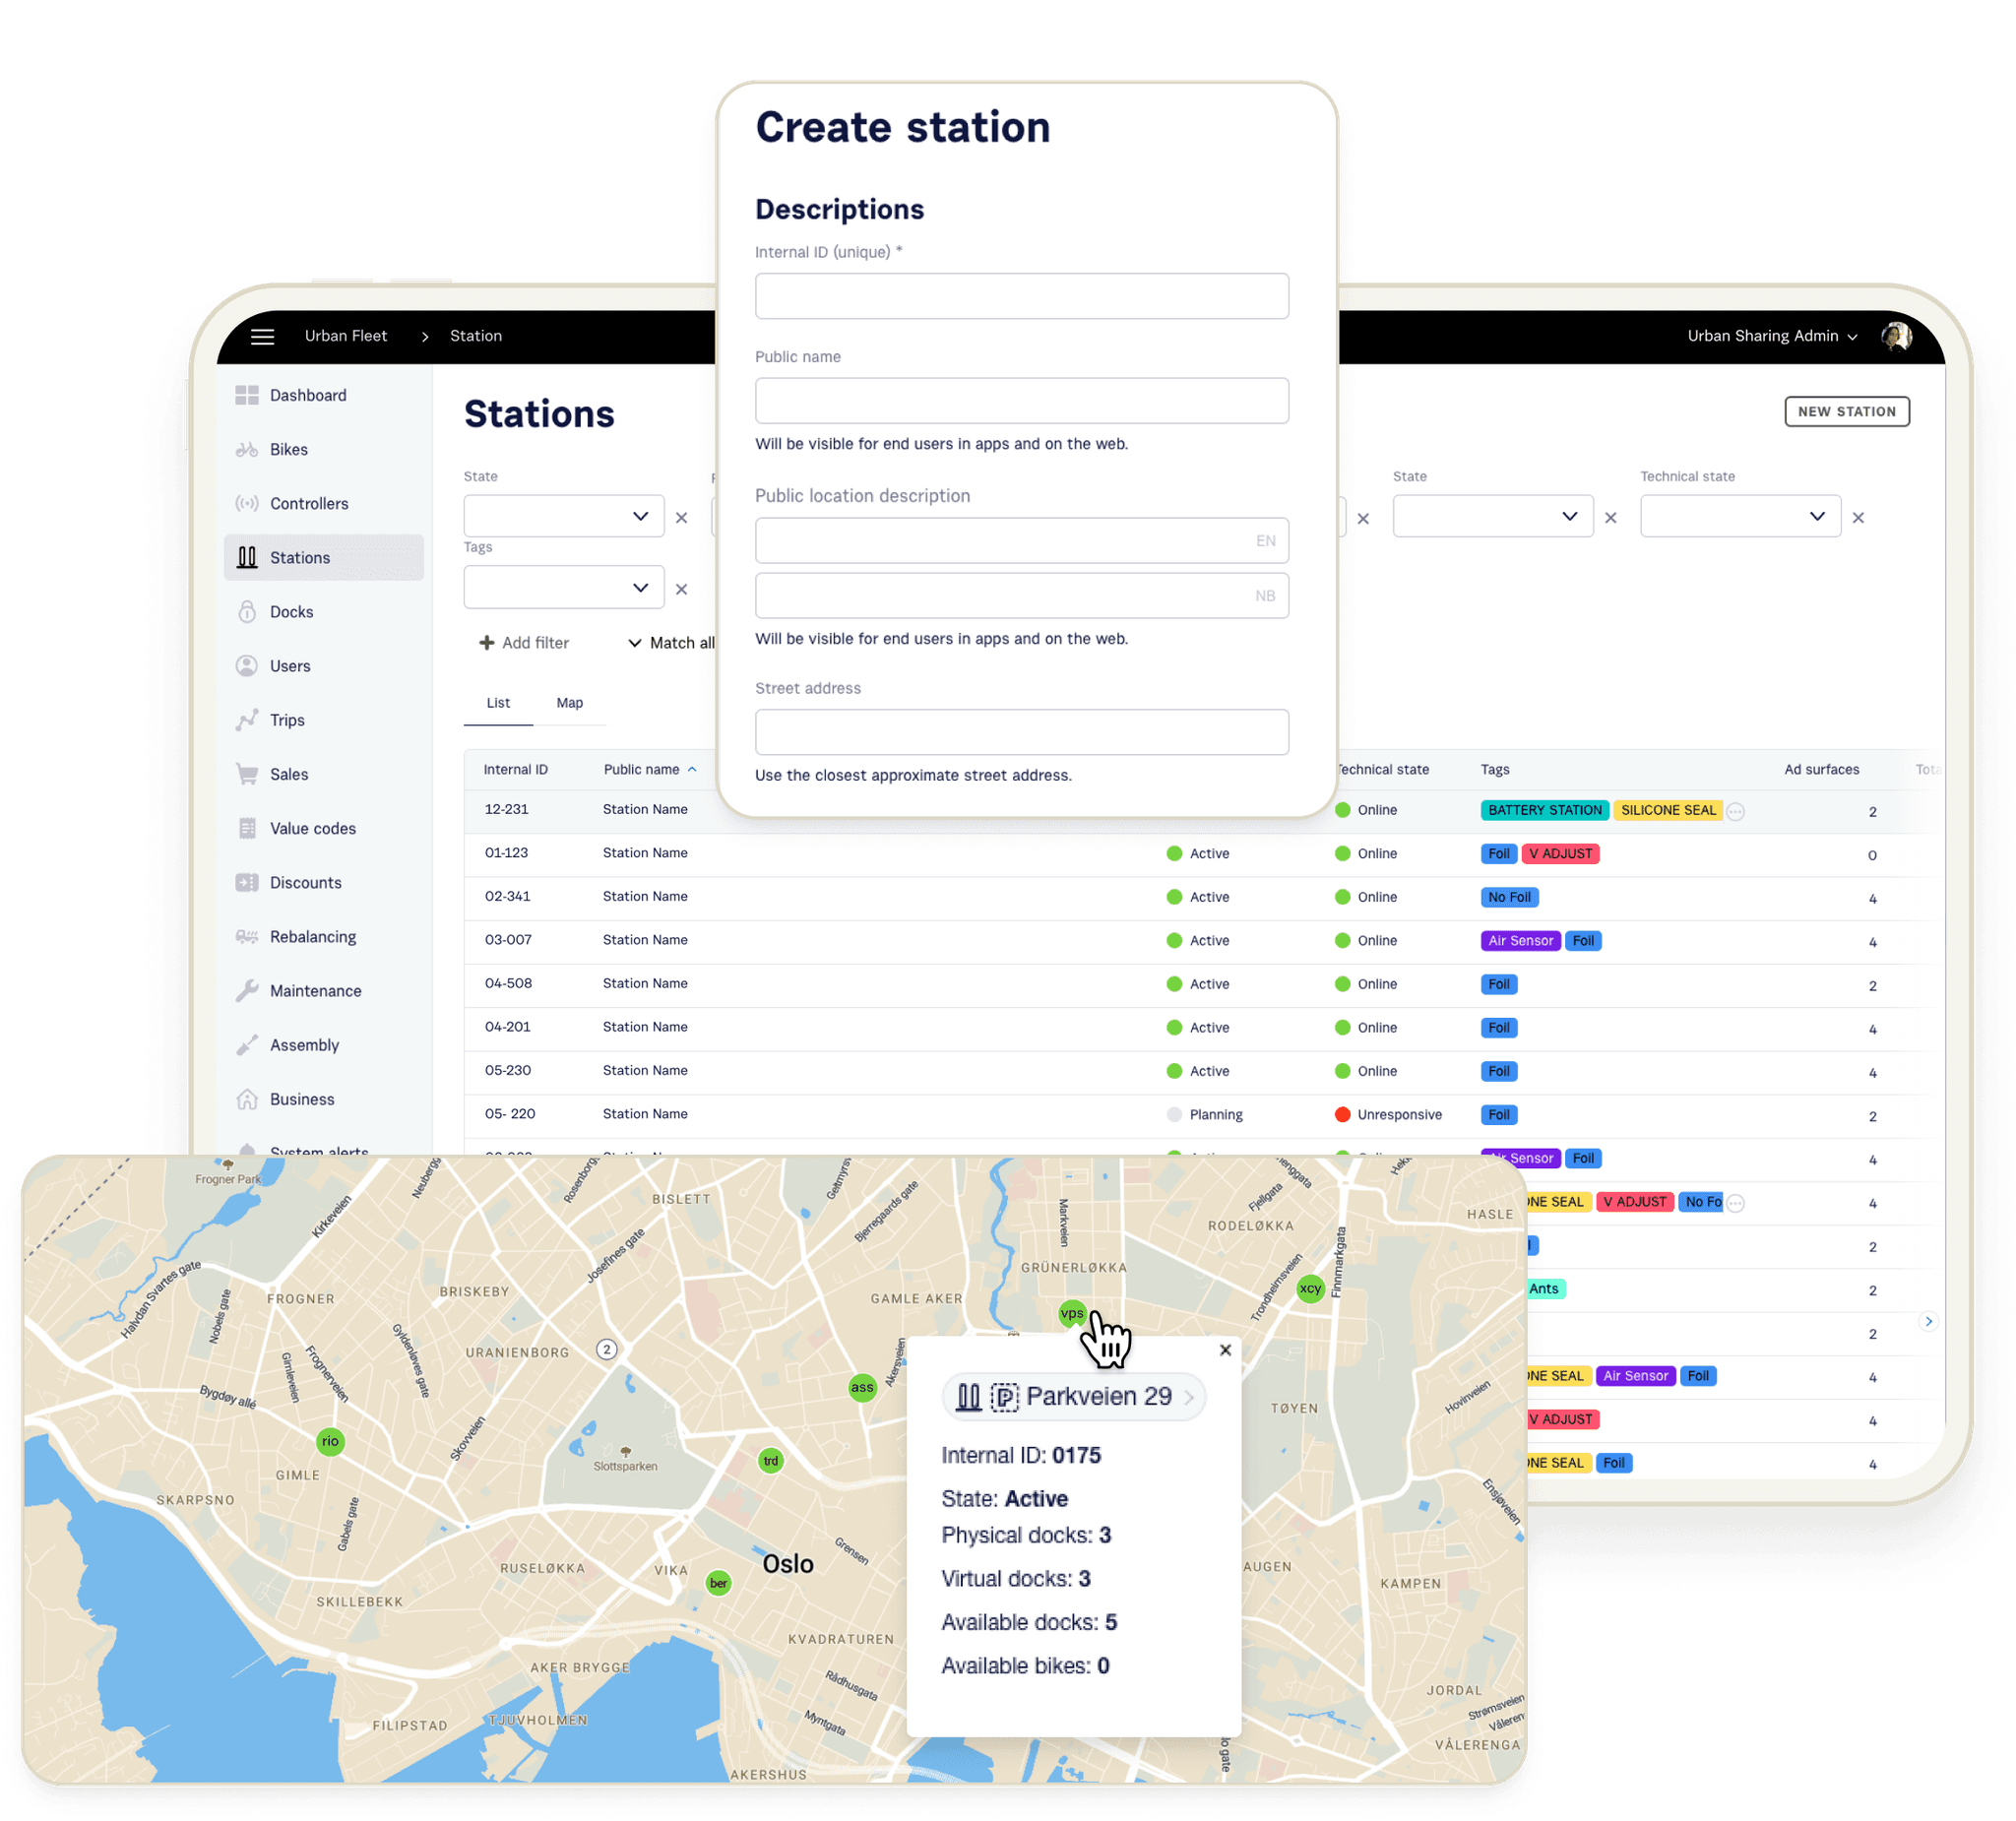Click the Maintenance wrench icon
The height and width of the screenshot is (1821, 2016).
247,990
